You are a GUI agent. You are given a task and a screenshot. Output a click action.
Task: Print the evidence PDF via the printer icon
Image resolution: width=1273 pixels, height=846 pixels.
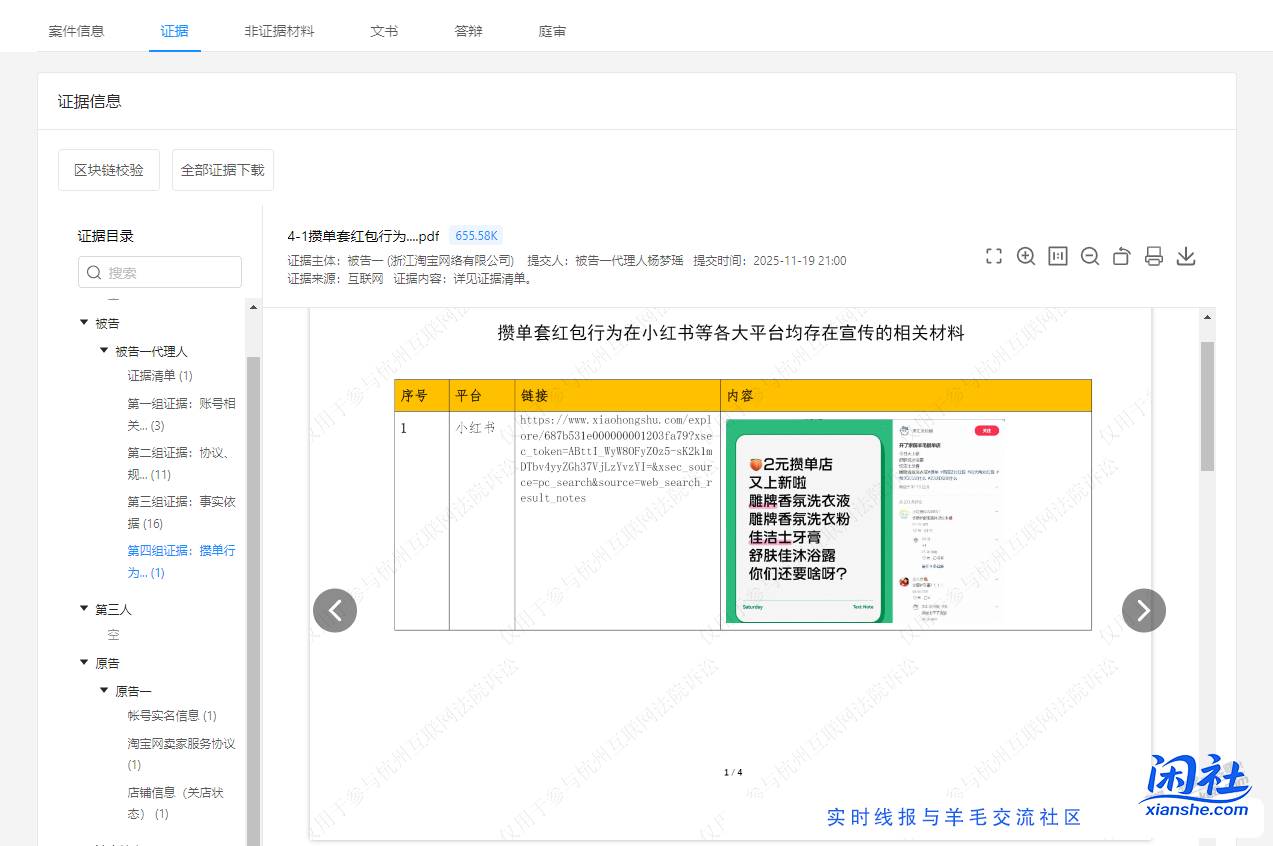tap(1153, 256)
